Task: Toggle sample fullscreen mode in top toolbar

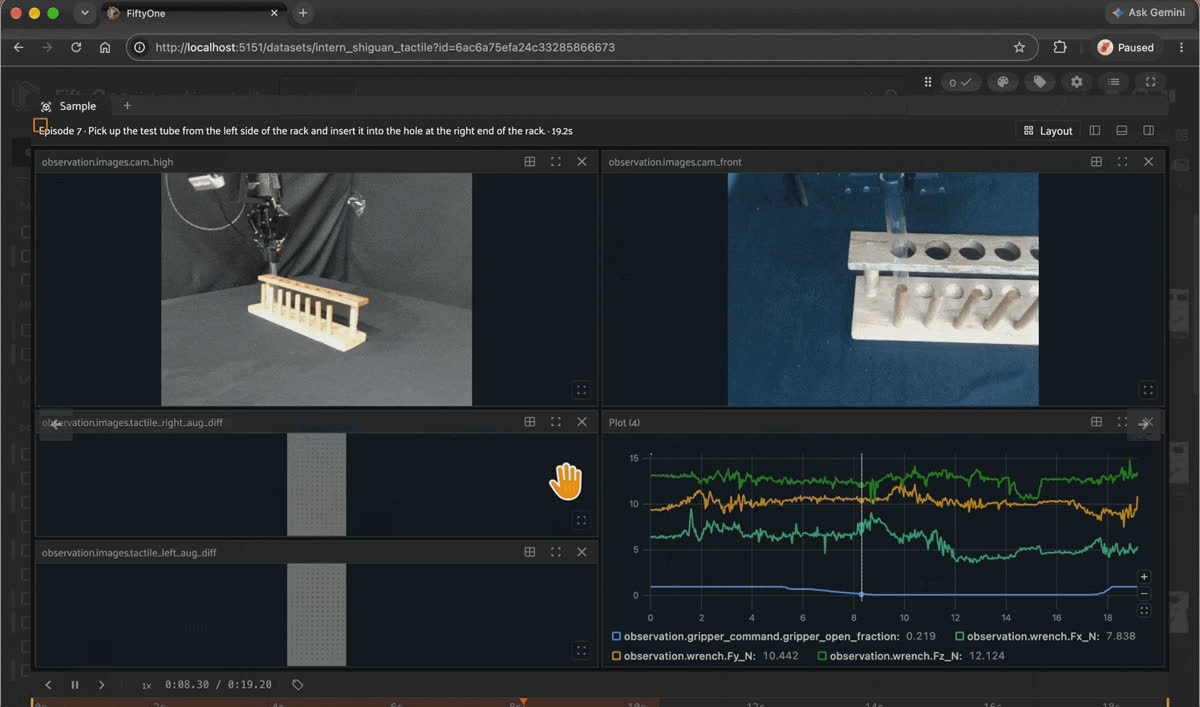Action: 1151,82
